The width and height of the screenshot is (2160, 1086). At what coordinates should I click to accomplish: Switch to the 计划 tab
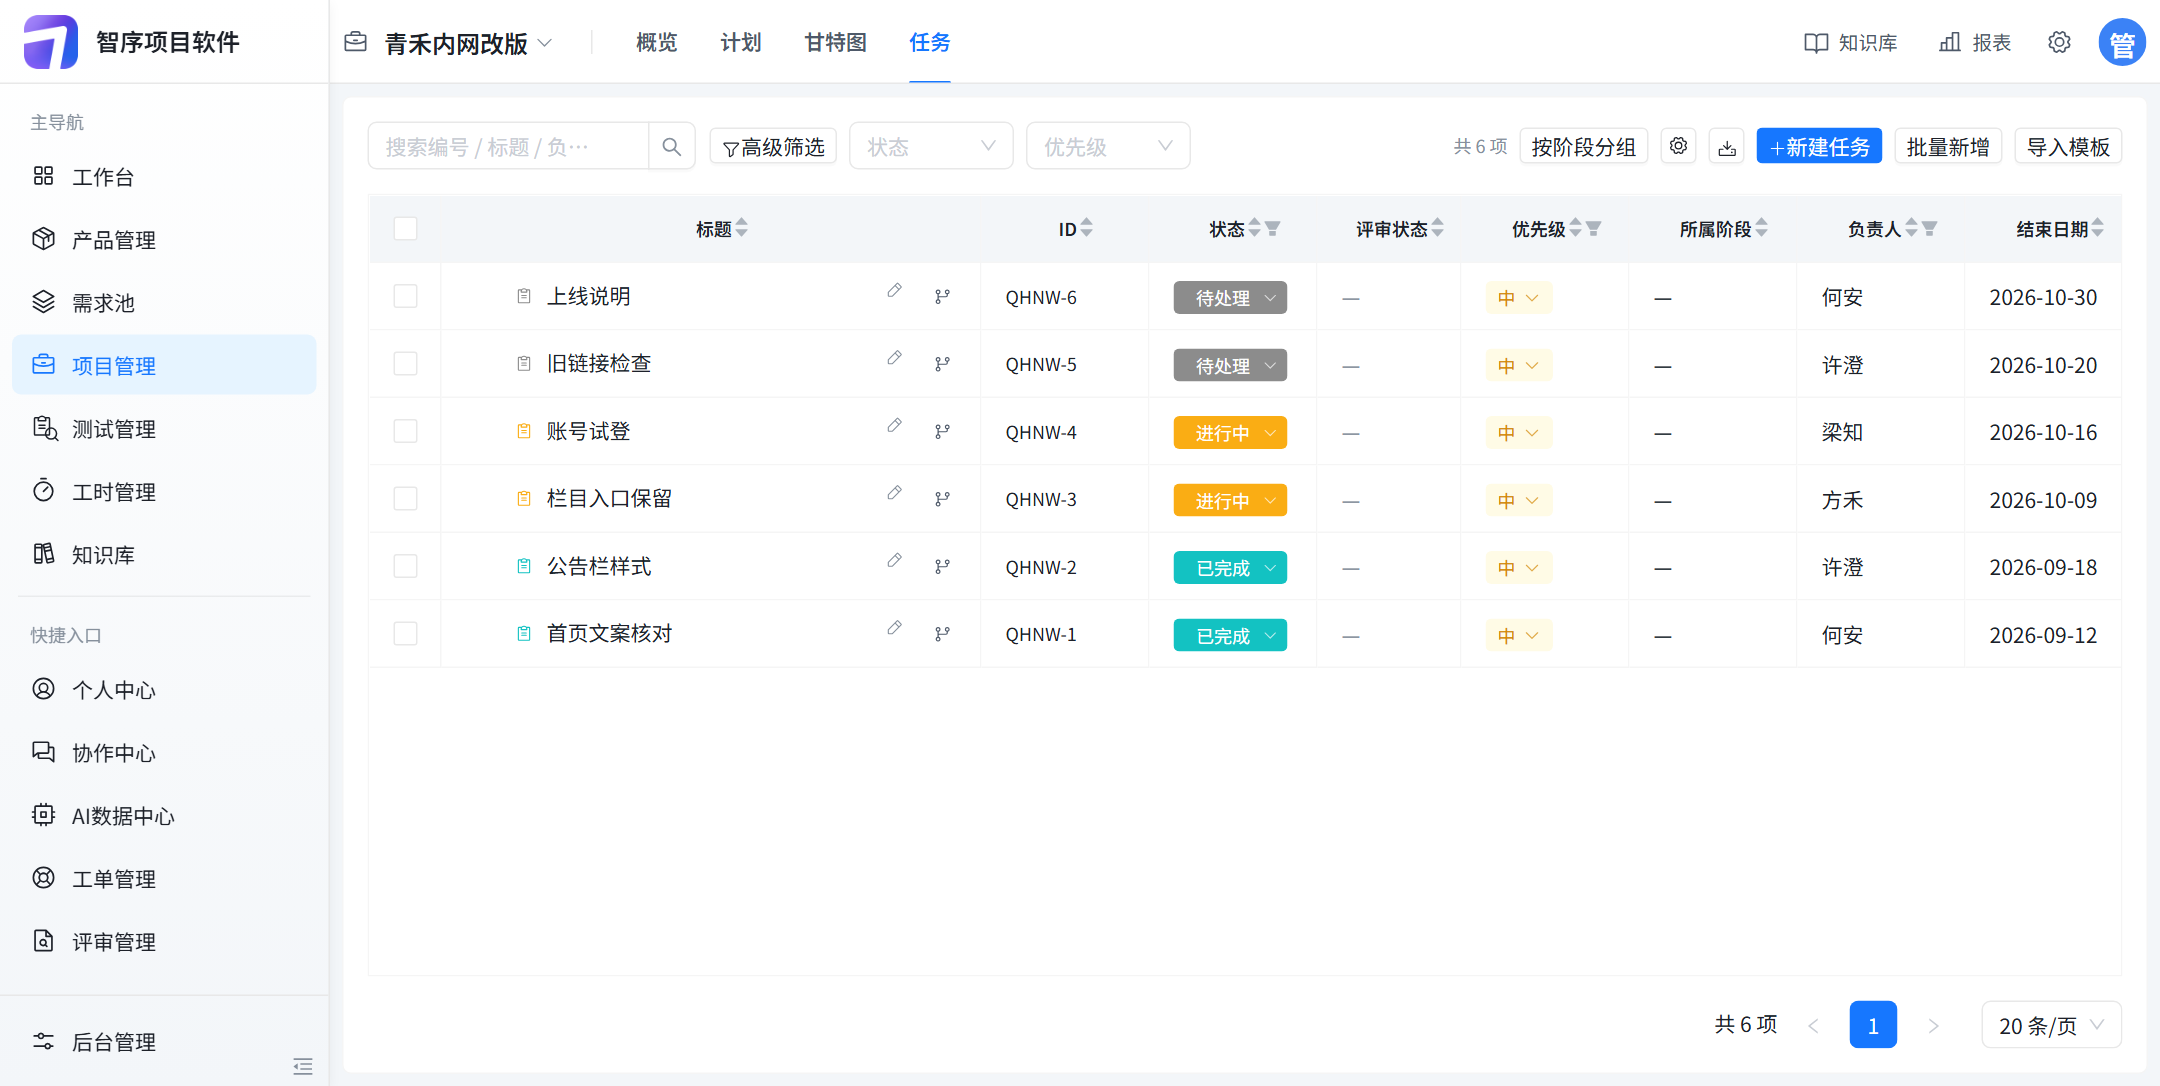point(741,42)
